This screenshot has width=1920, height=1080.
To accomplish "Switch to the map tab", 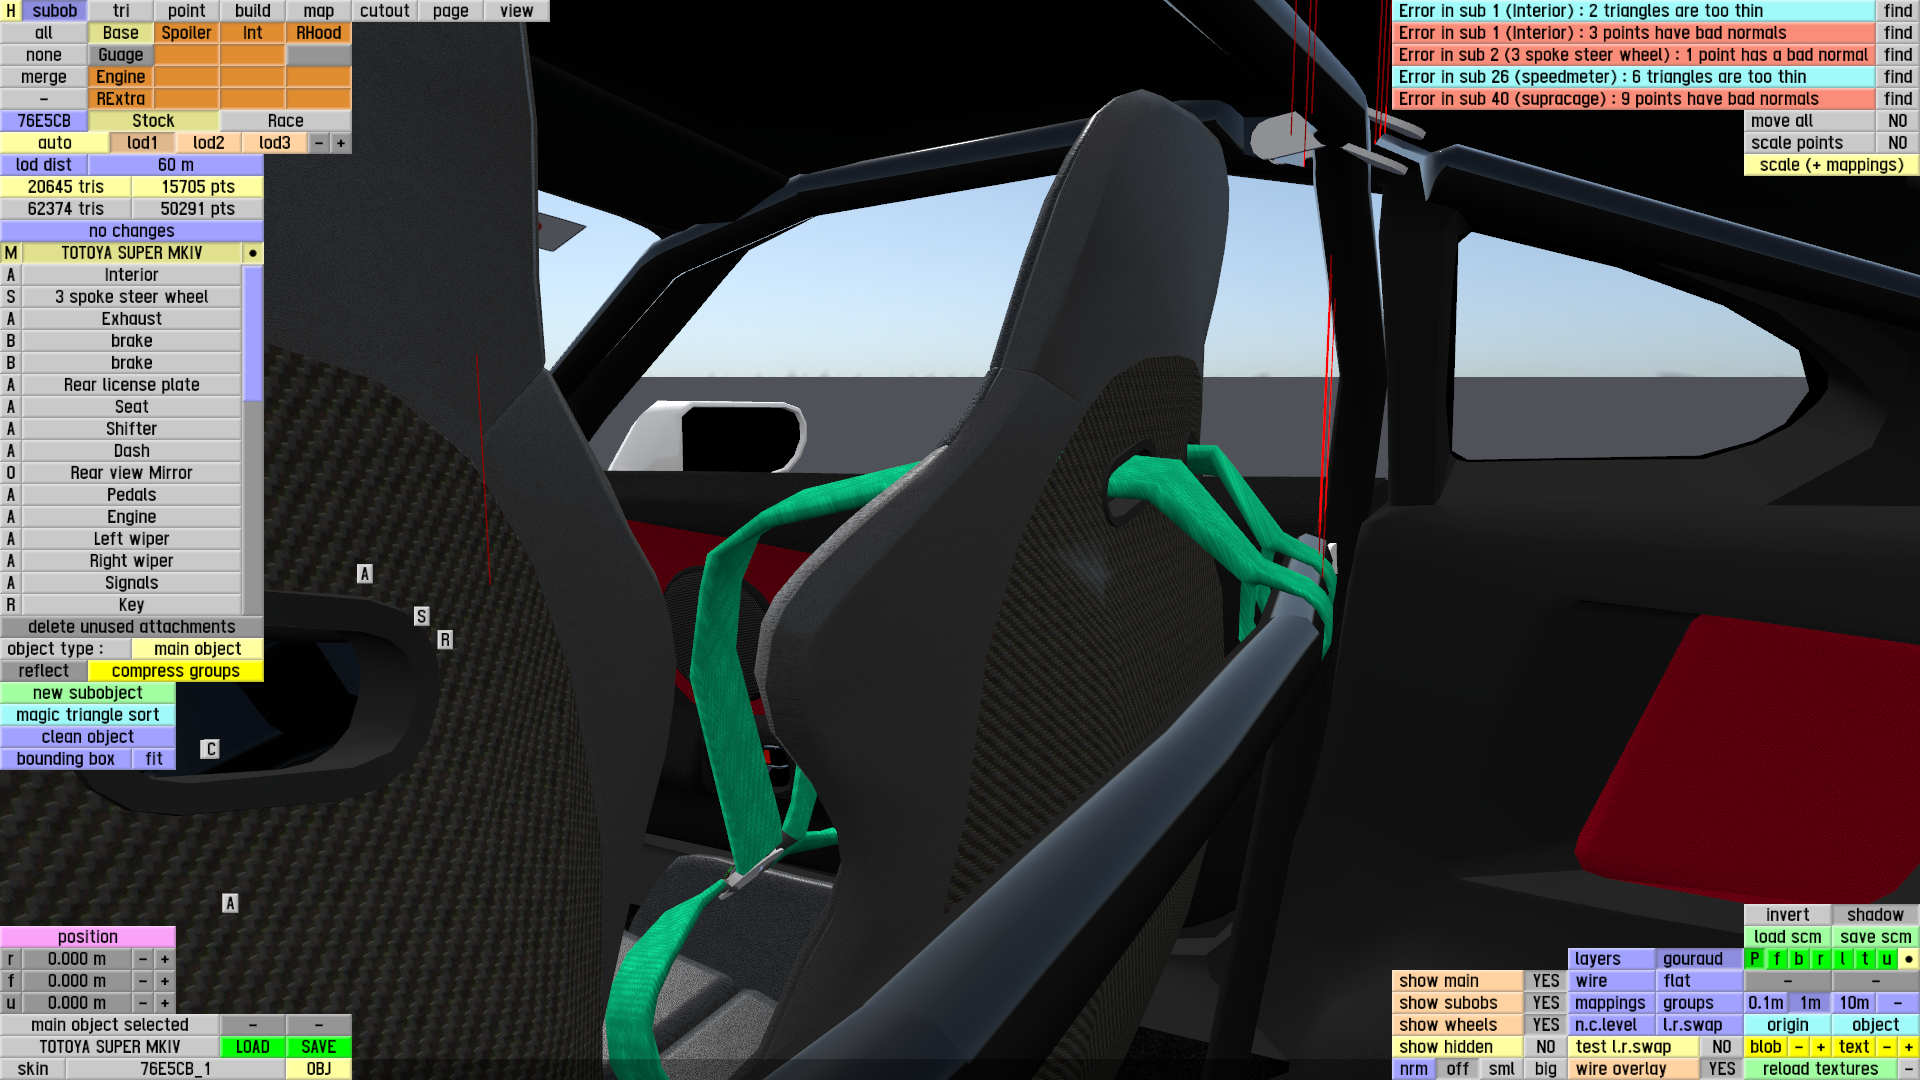I will pos(318,11).
